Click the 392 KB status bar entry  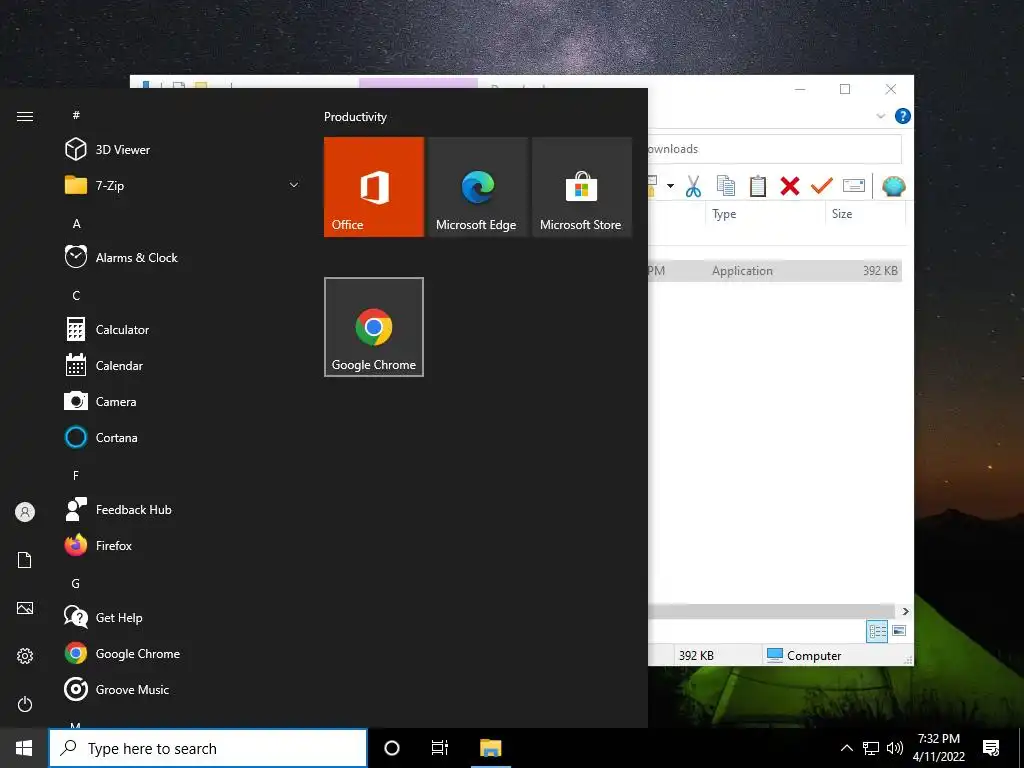pos(696,656)
